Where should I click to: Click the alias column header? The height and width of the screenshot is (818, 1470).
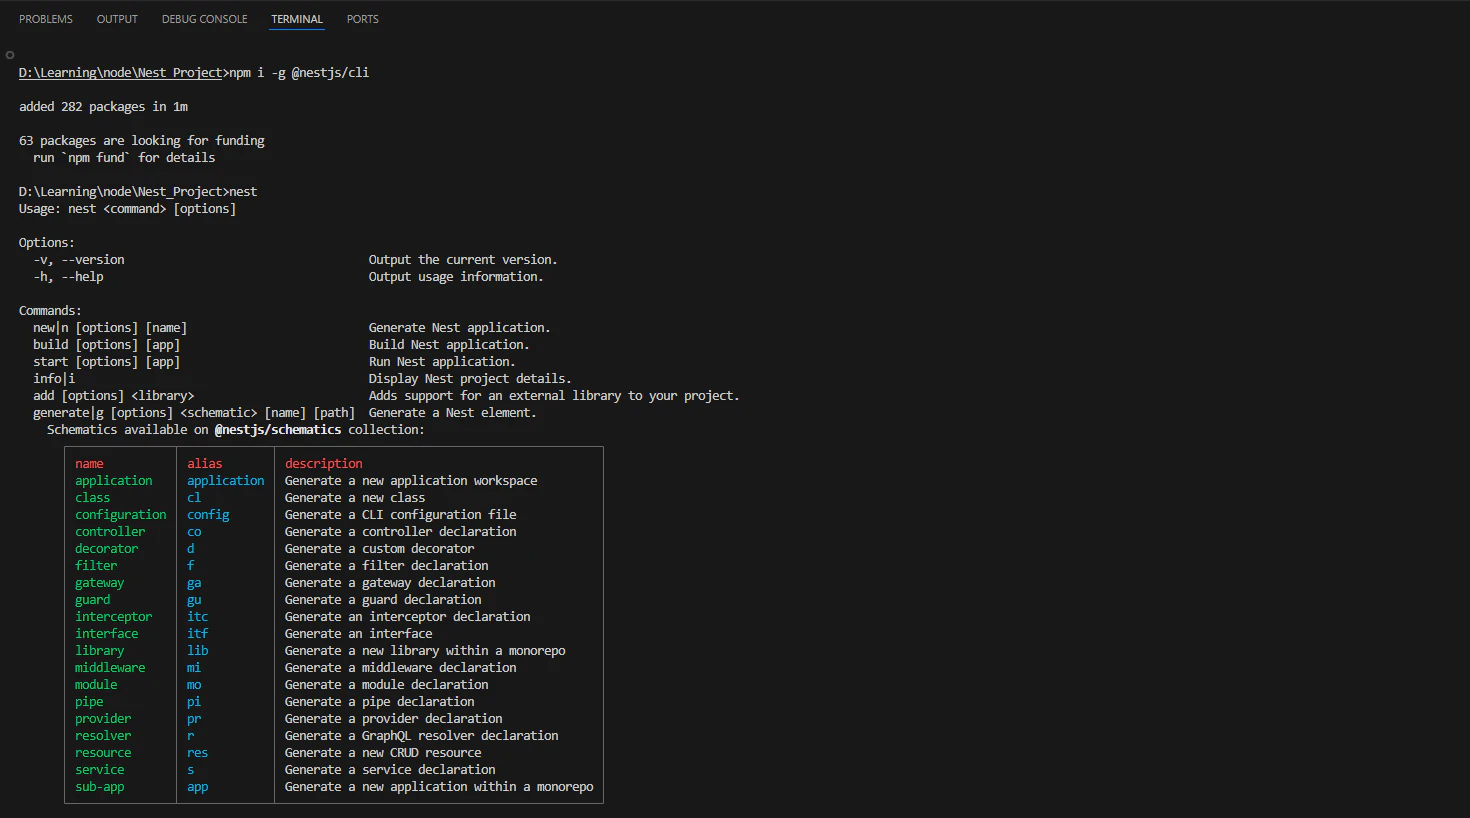click(x=204, y=463)
